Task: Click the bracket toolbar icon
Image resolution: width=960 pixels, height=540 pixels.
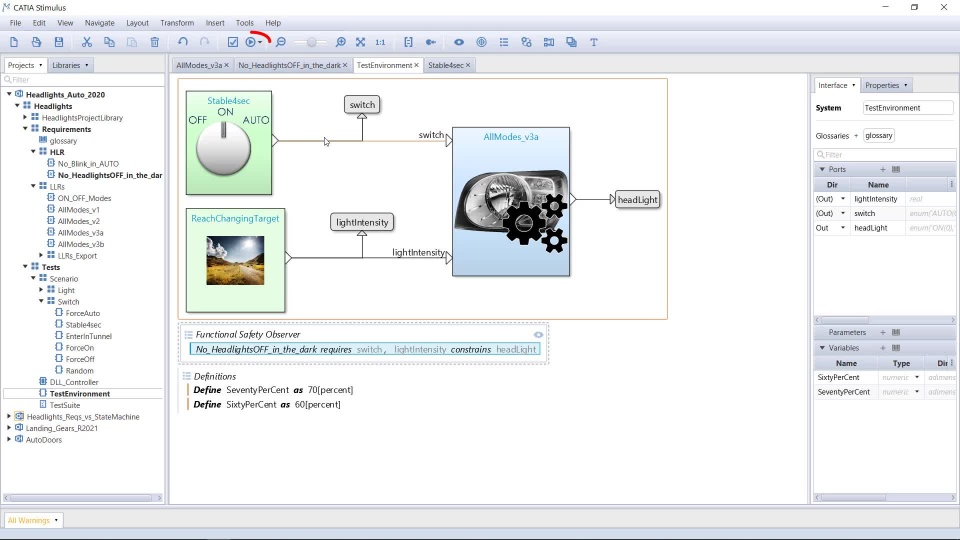Action: pos(408,42)
